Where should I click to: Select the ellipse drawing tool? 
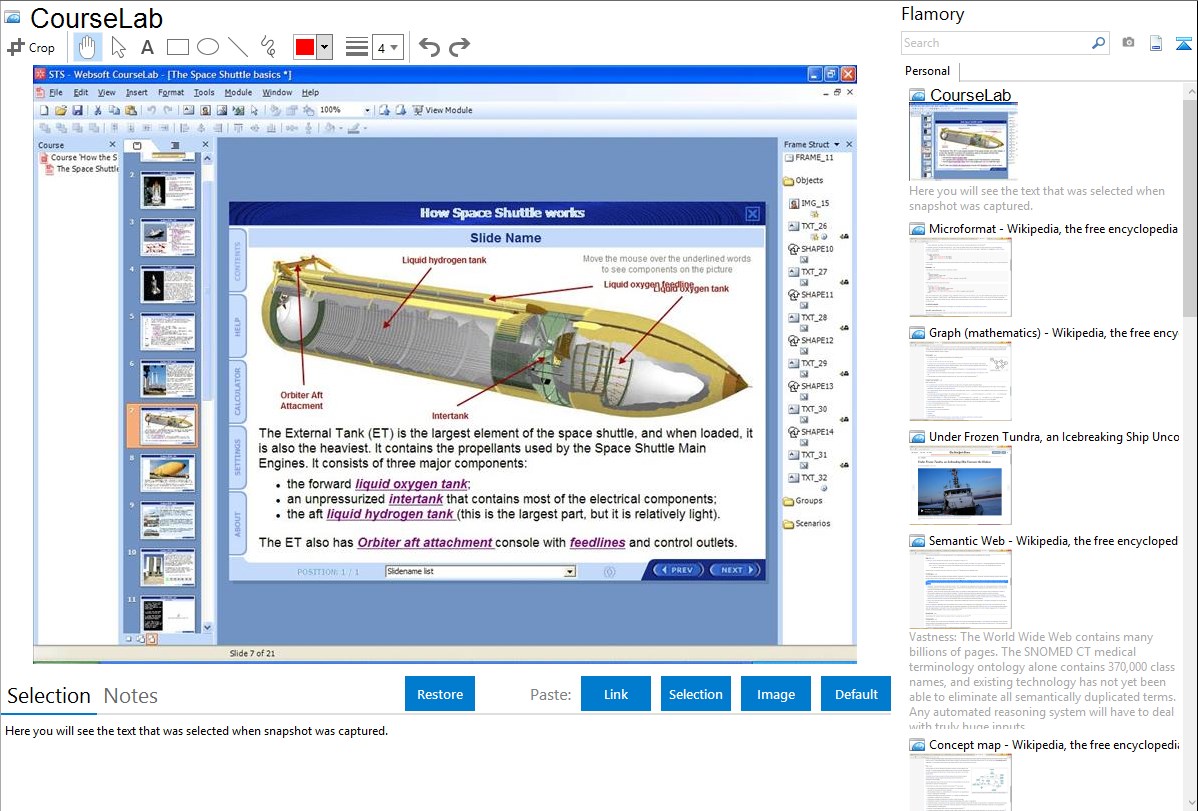click(x=208, y=47)
